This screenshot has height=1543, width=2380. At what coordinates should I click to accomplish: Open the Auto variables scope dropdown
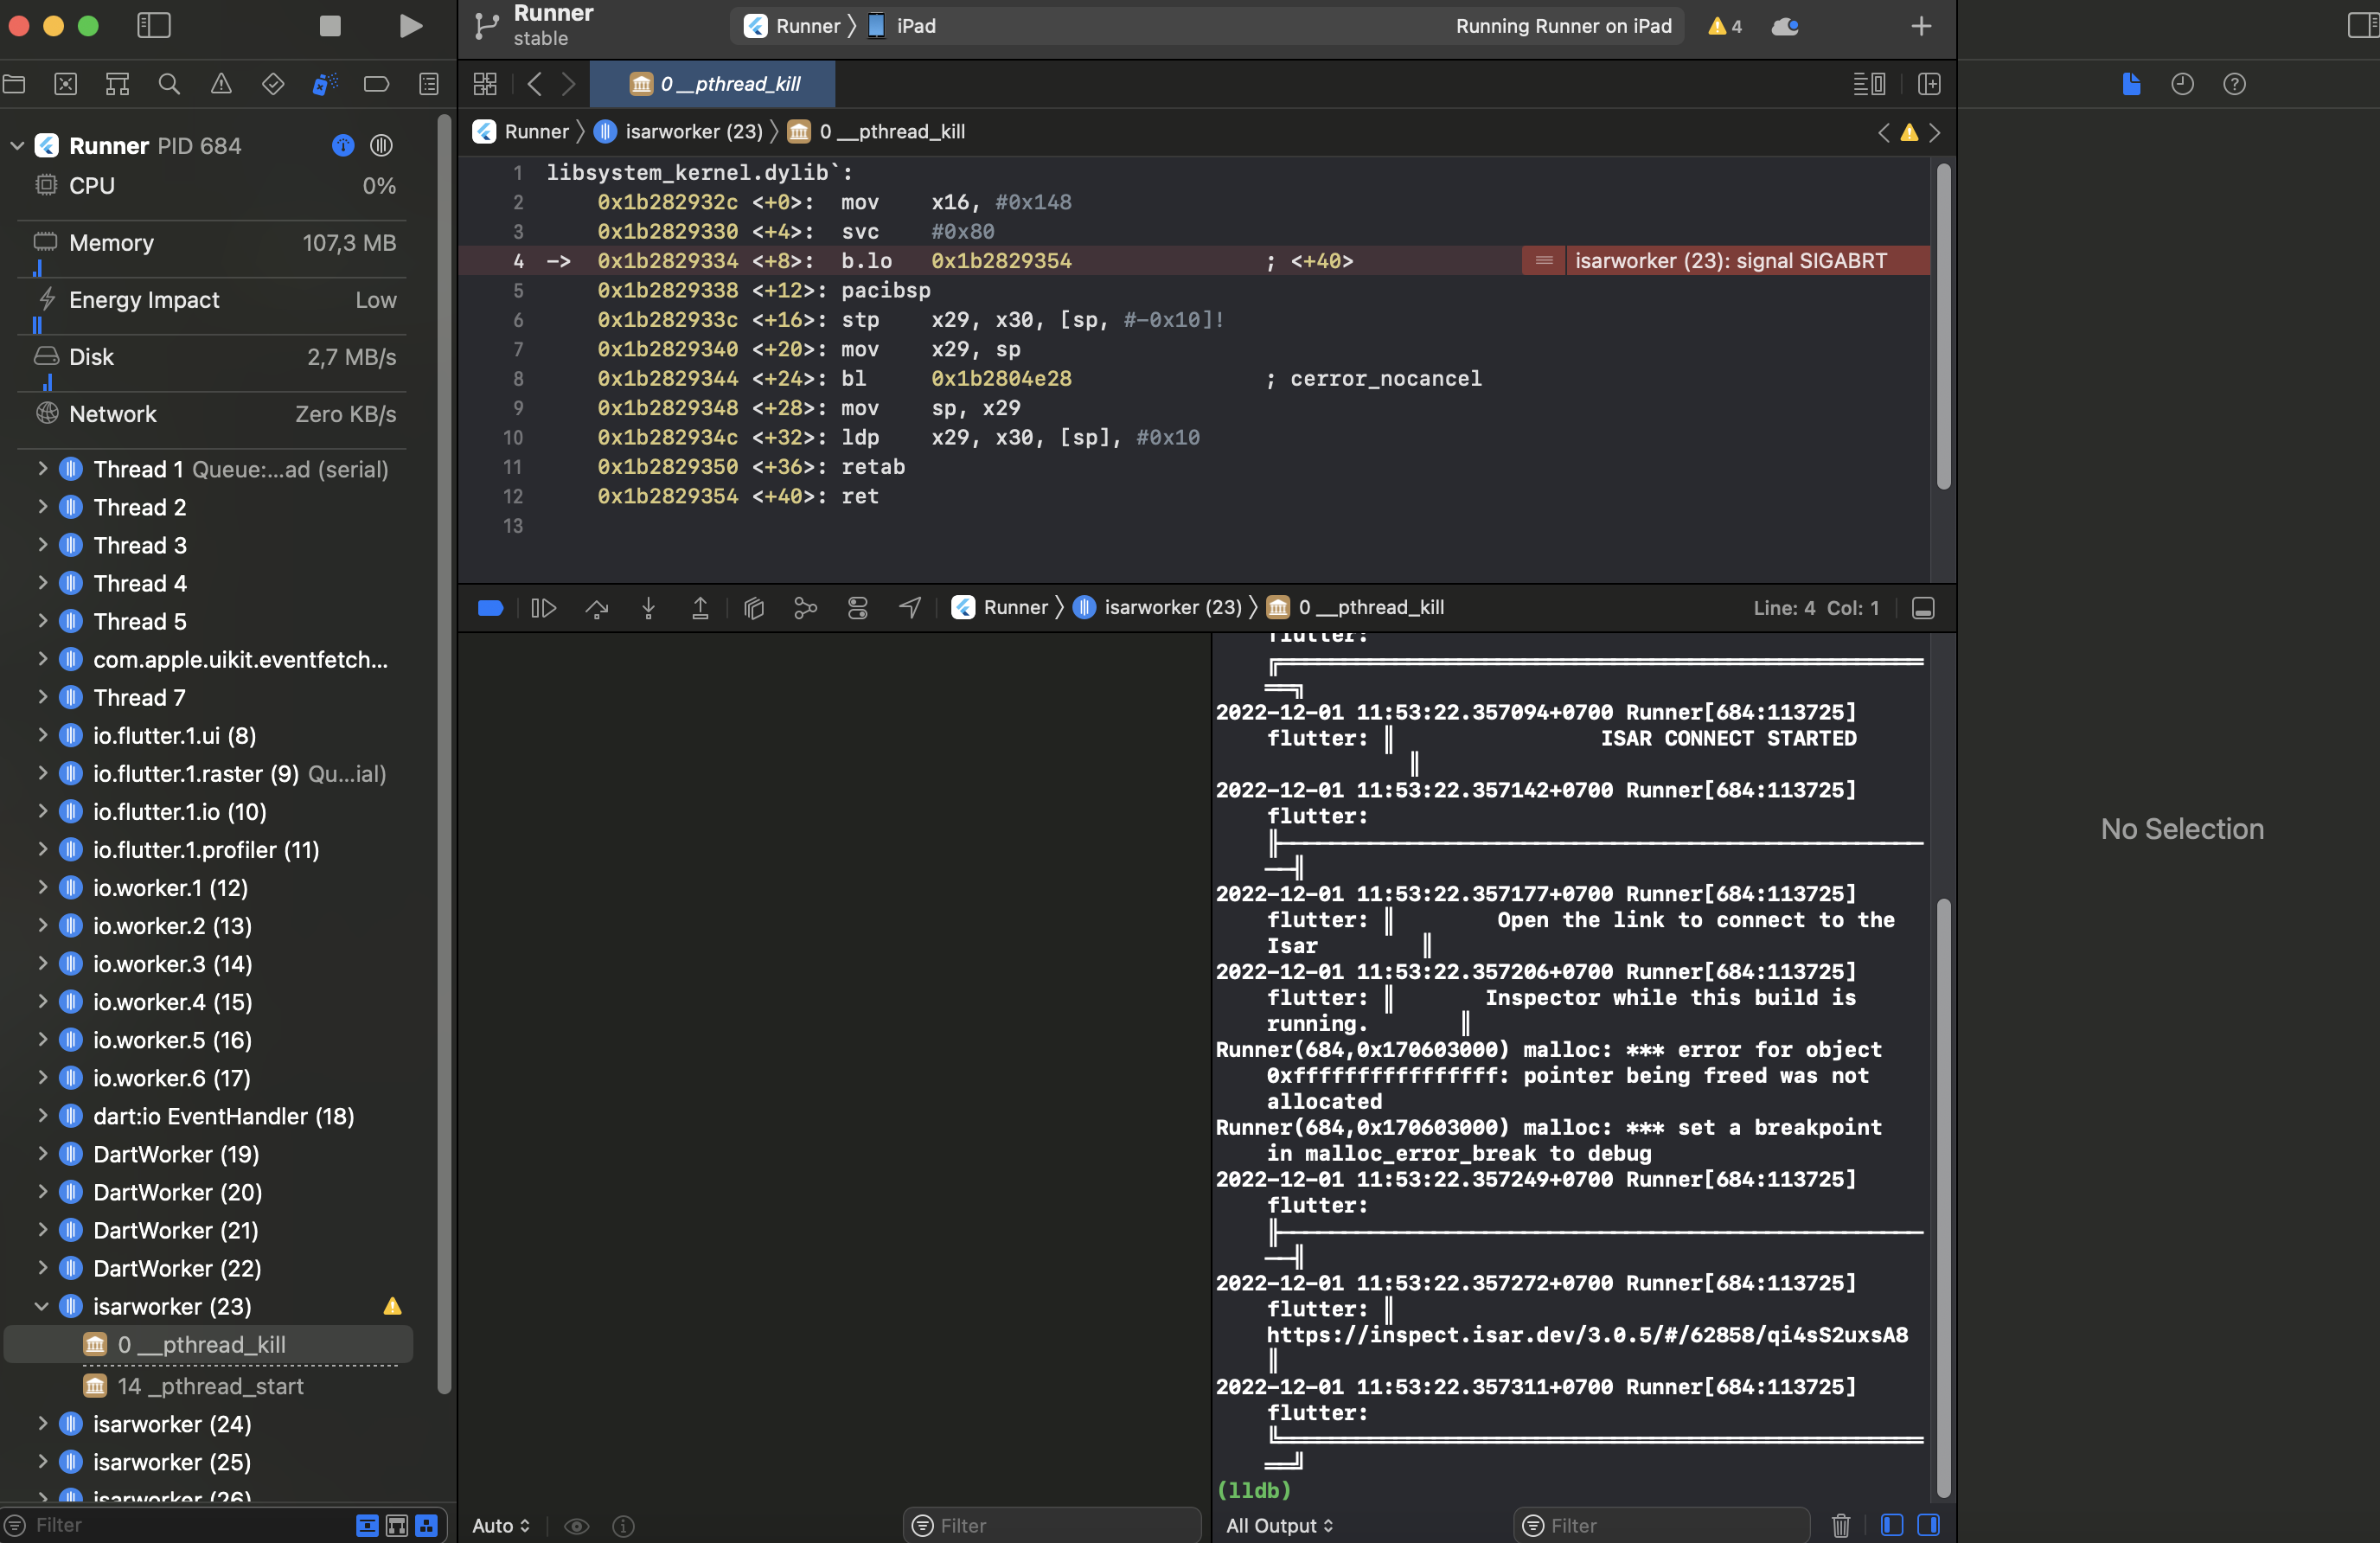[500, 1525]
